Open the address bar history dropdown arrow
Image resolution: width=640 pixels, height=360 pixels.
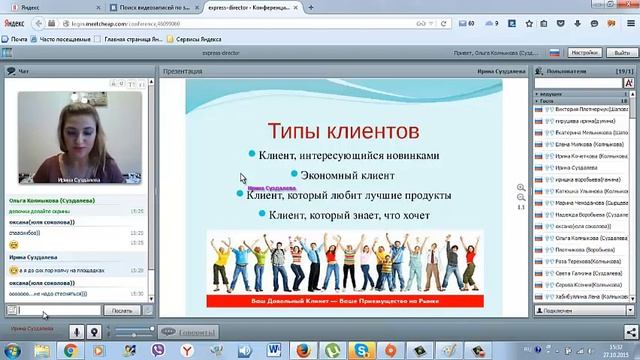(431, 24)
